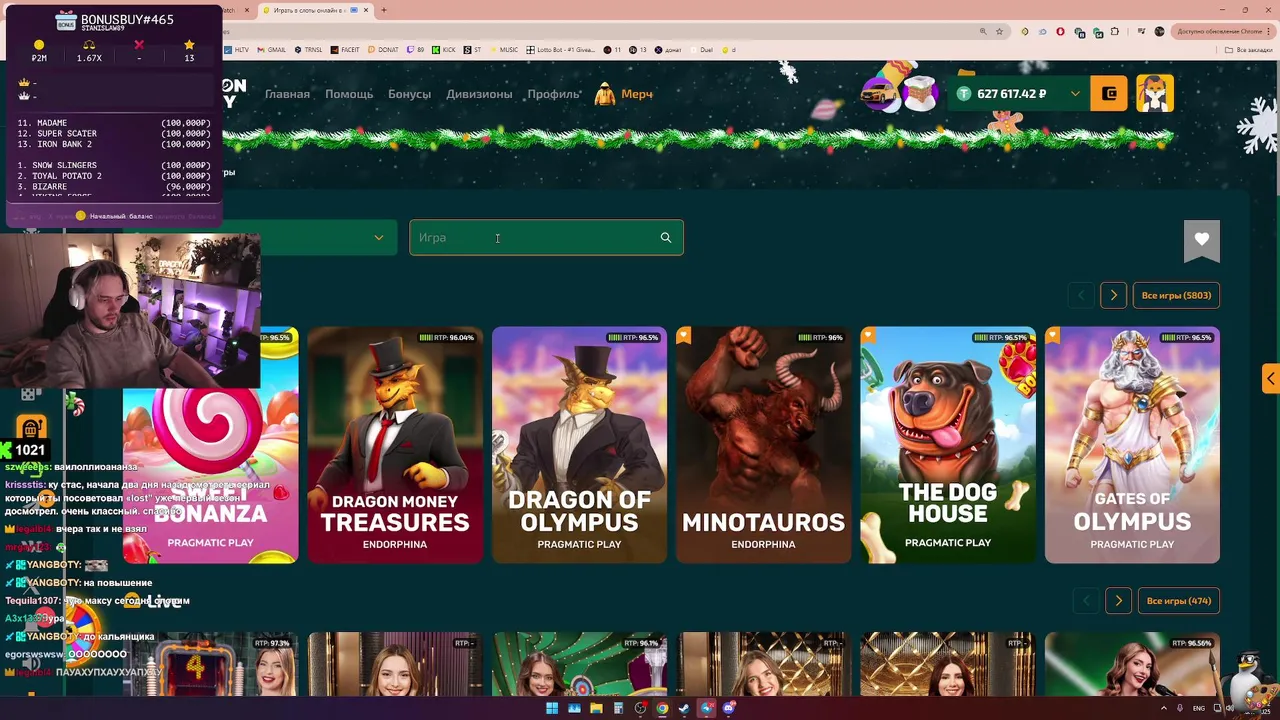Open Chrome extensions puzzle icon

1115,31
